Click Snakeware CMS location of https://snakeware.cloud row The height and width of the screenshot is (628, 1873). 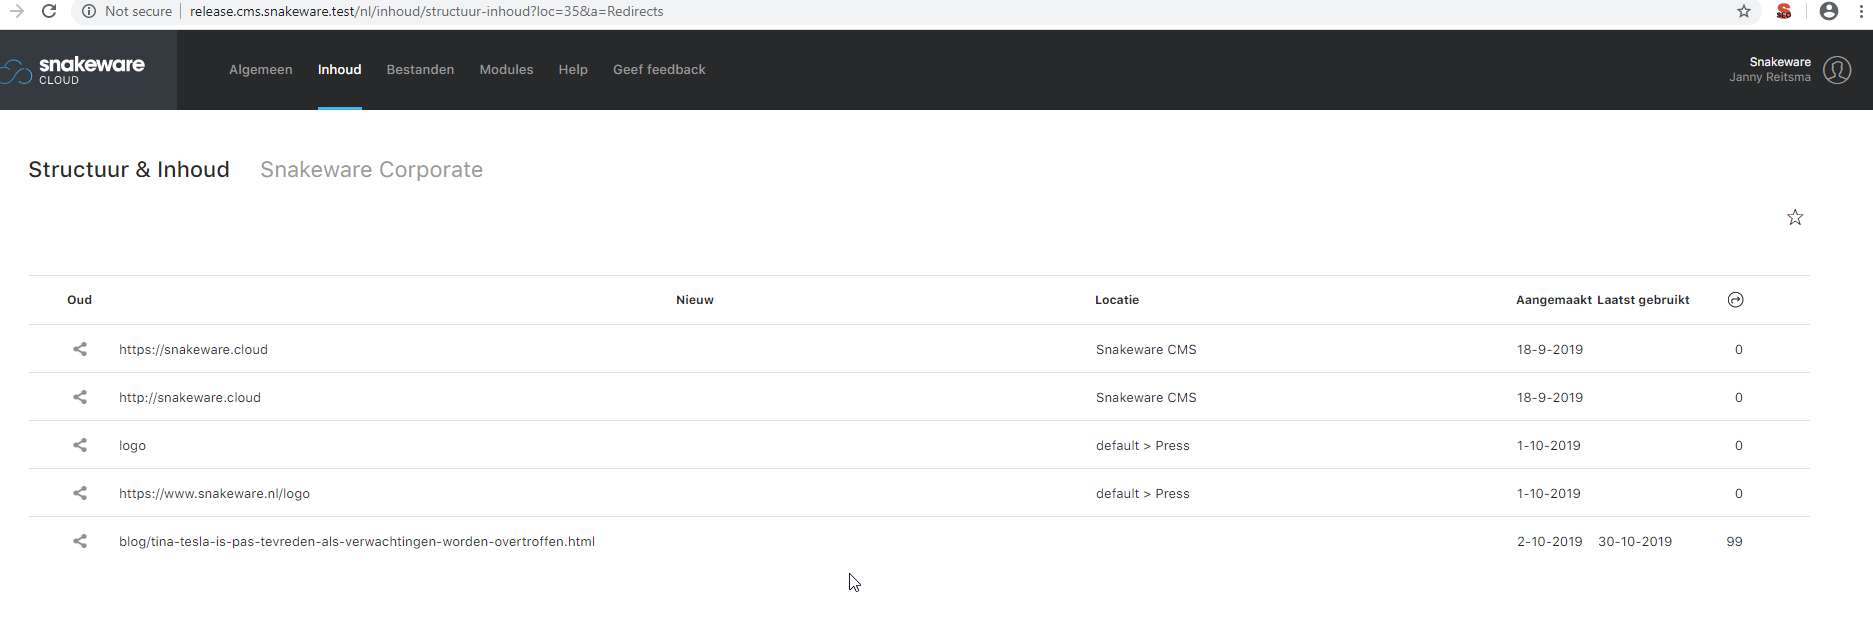click(x=1146, y=349)
